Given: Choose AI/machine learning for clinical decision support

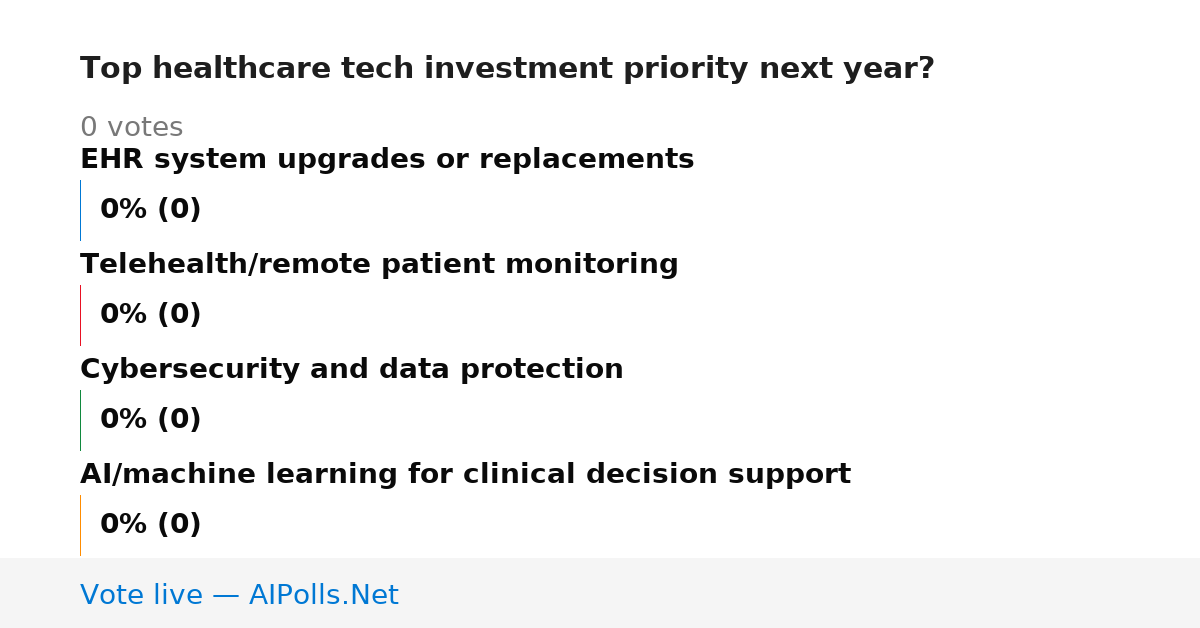Looking at the screenshot, I should click(x=465, y=475).
